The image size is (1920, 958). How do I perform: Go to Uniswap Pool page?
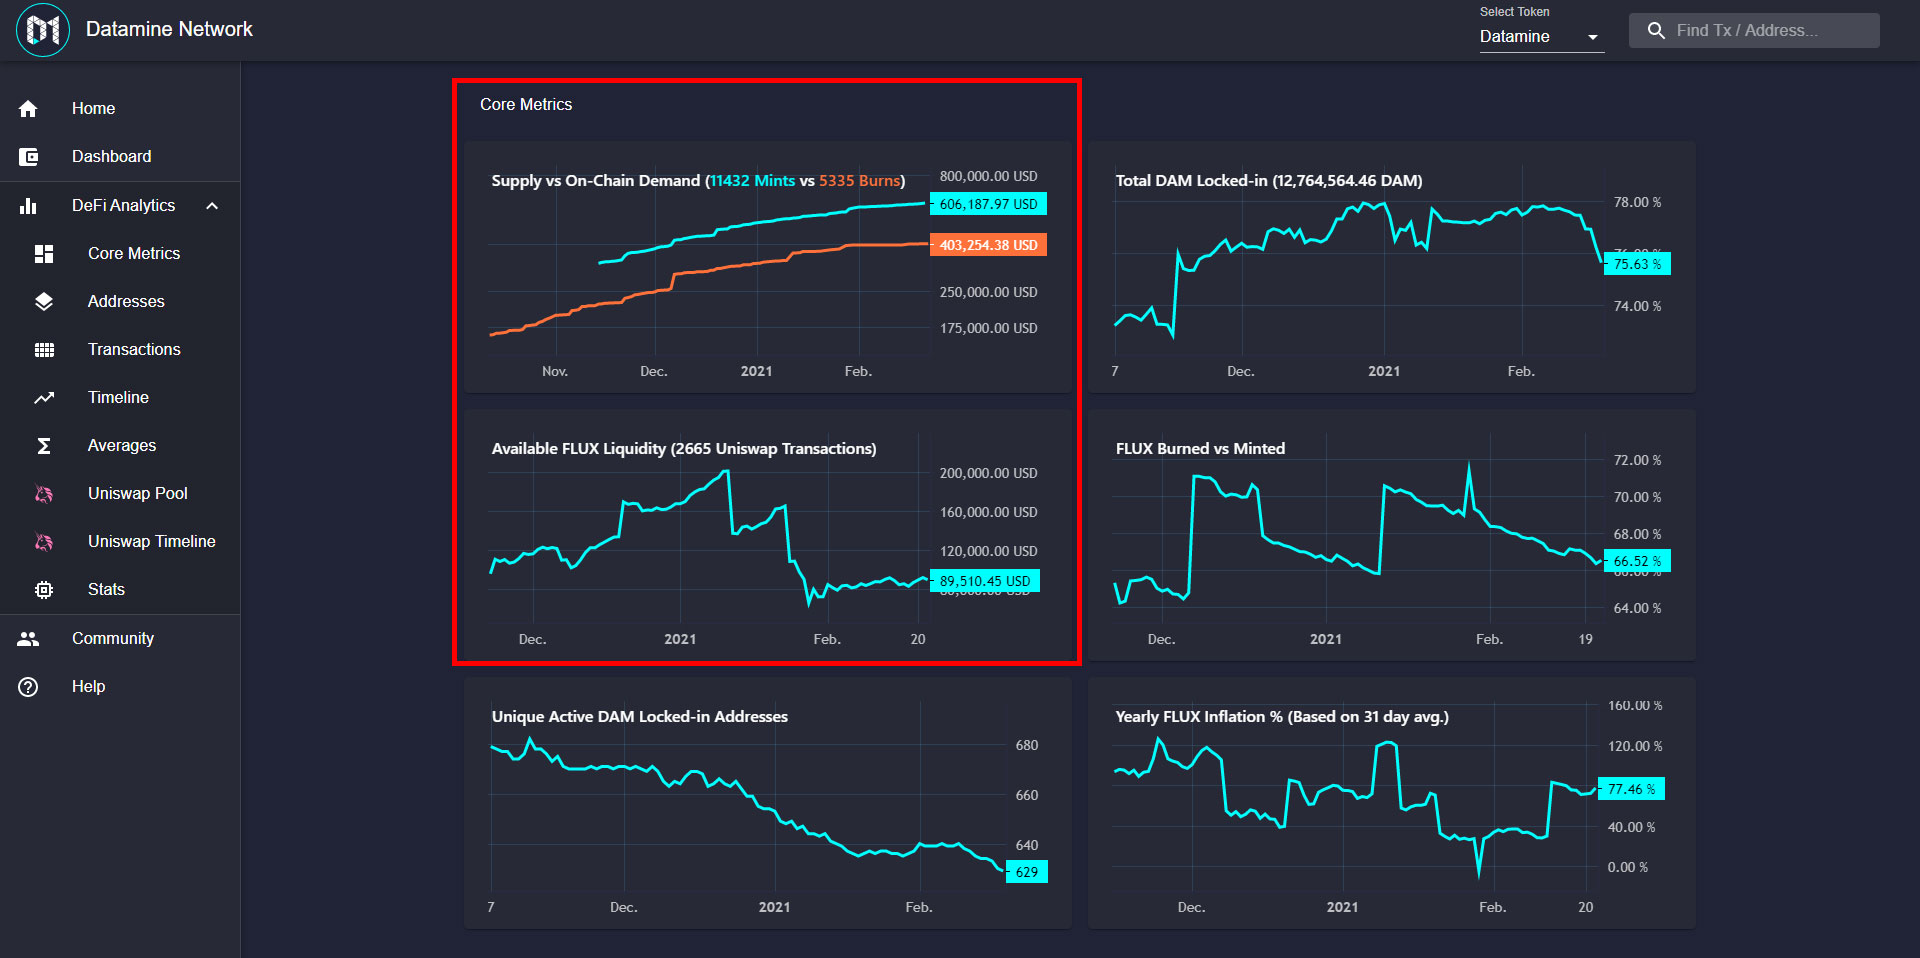tap(120, 493)
